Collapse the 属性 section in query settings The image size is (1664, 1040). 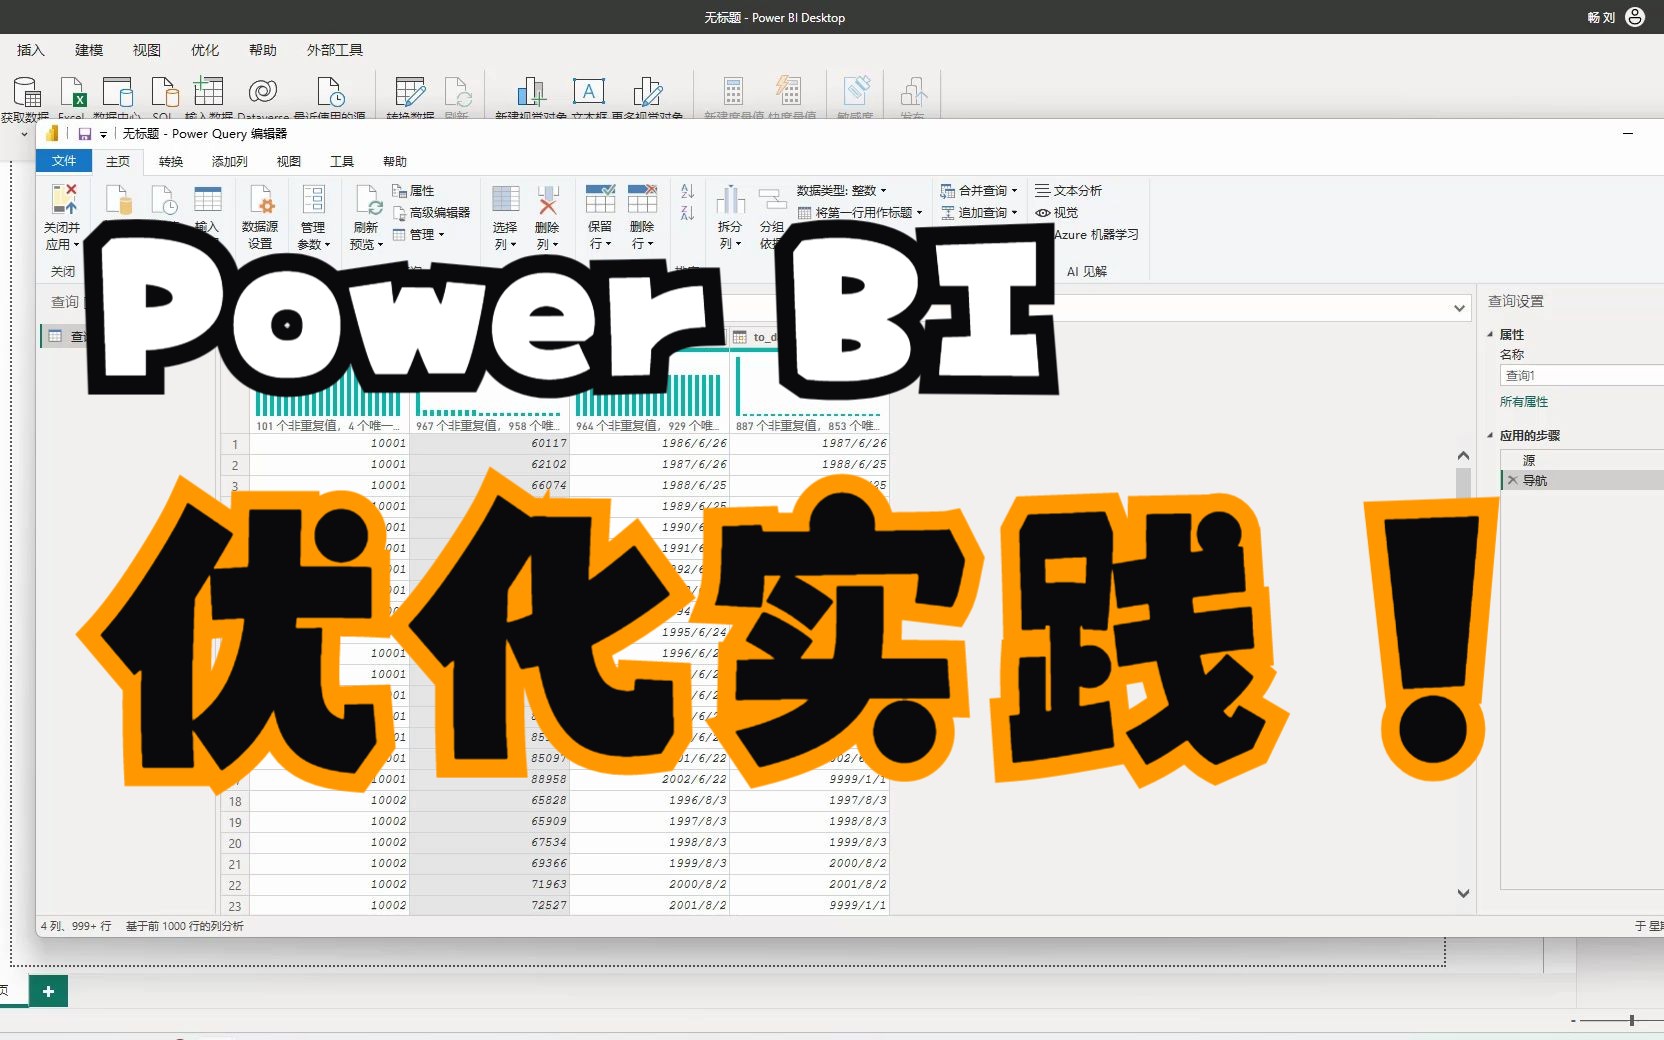(1490, 334)
